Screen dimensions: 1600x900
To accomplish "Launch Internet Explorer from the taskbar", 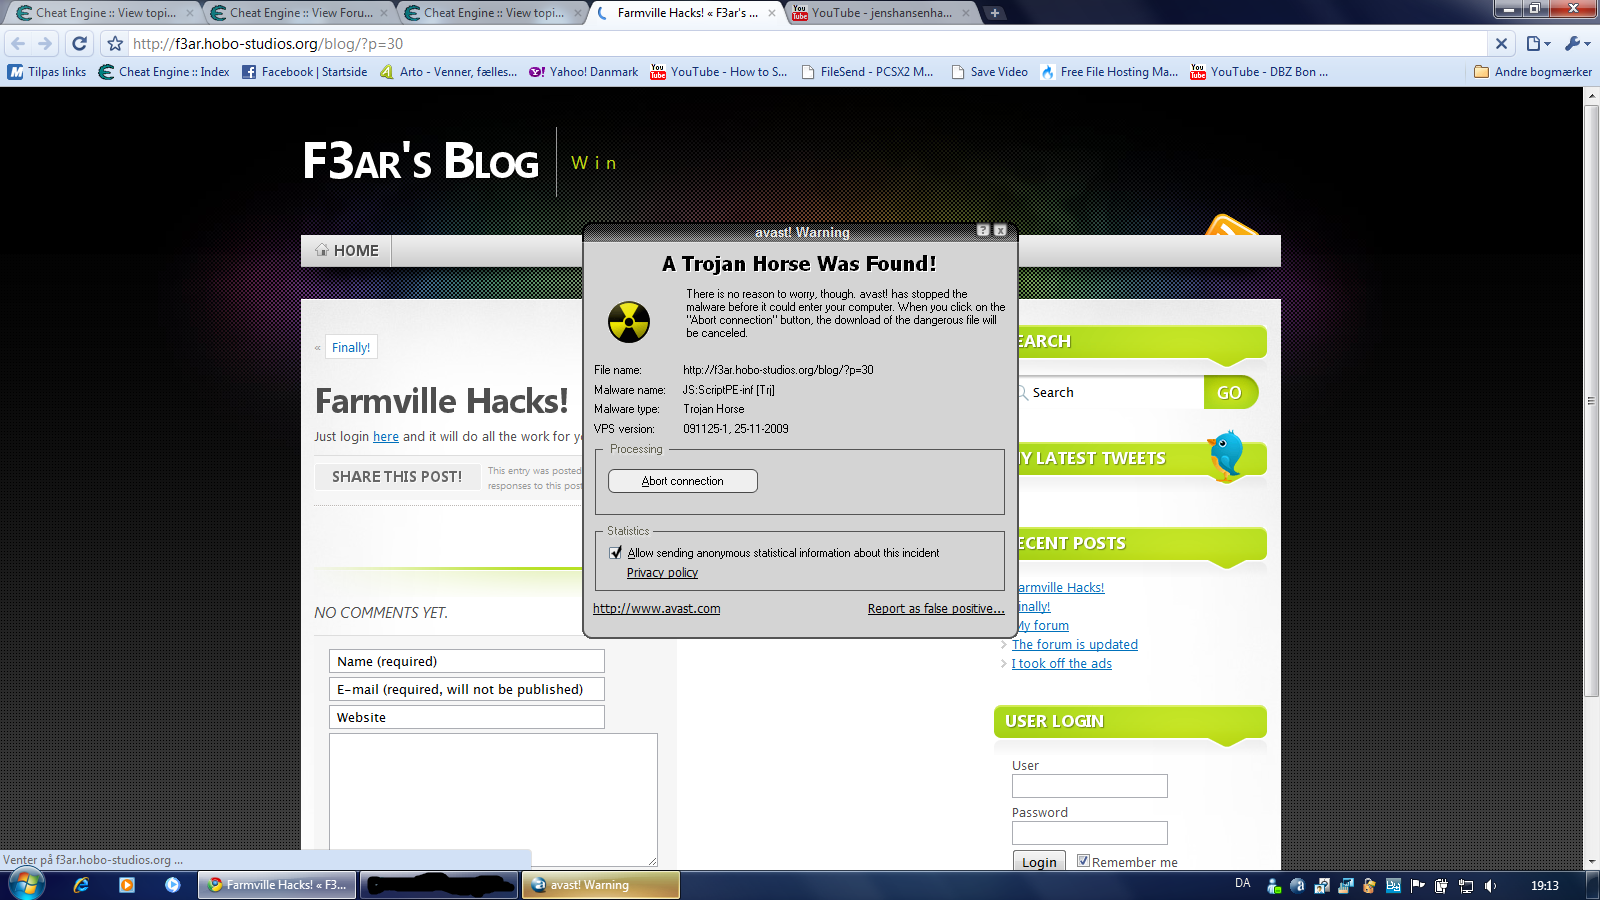I will tap(81, 885).
